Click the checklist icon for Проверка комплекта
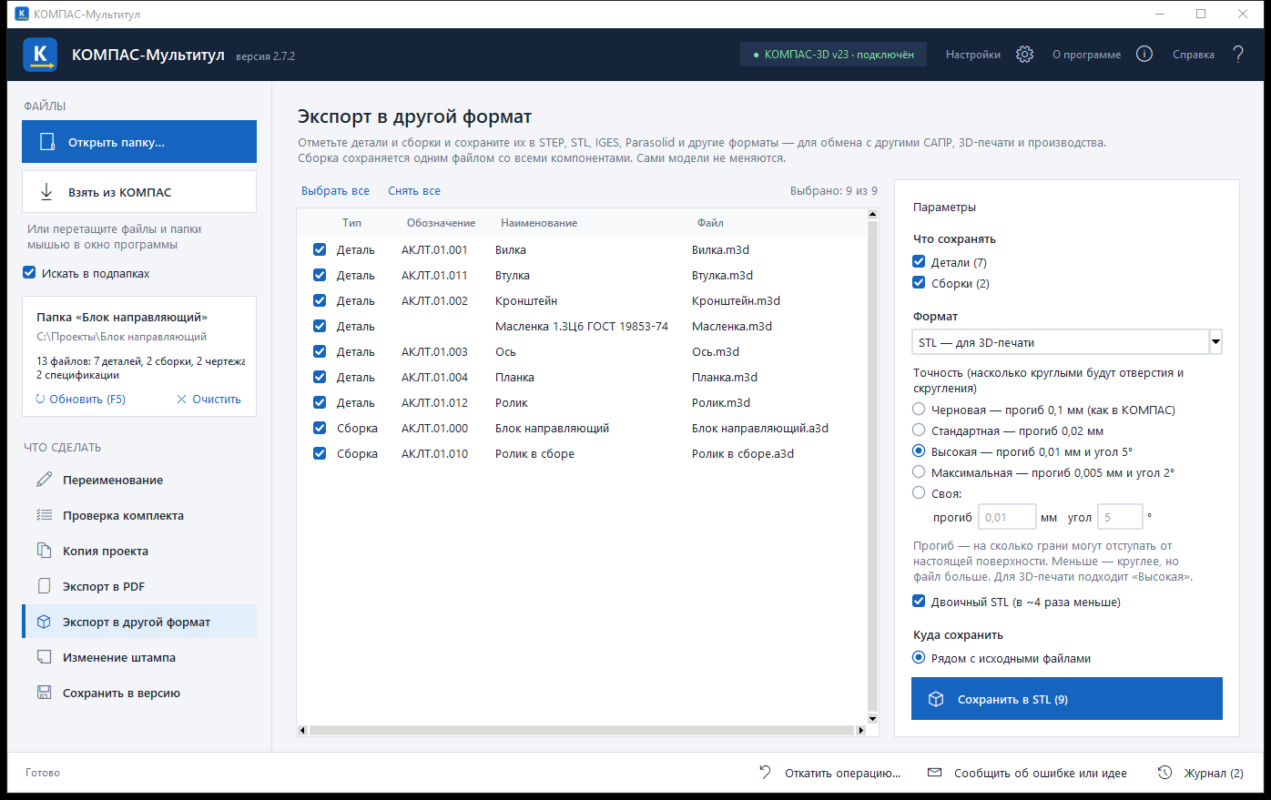This screenshot has height=800, width=1271. [x=44, y=515]
